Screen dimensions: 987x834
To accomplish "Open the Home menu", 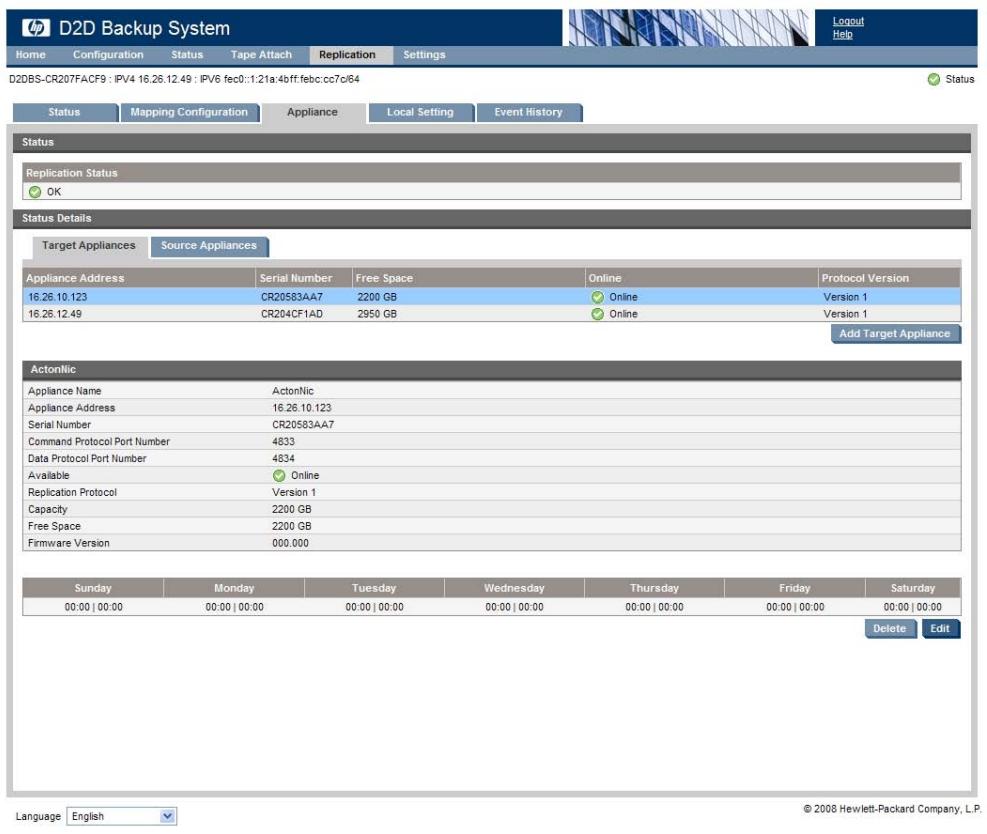I will [x=30, y=55].
